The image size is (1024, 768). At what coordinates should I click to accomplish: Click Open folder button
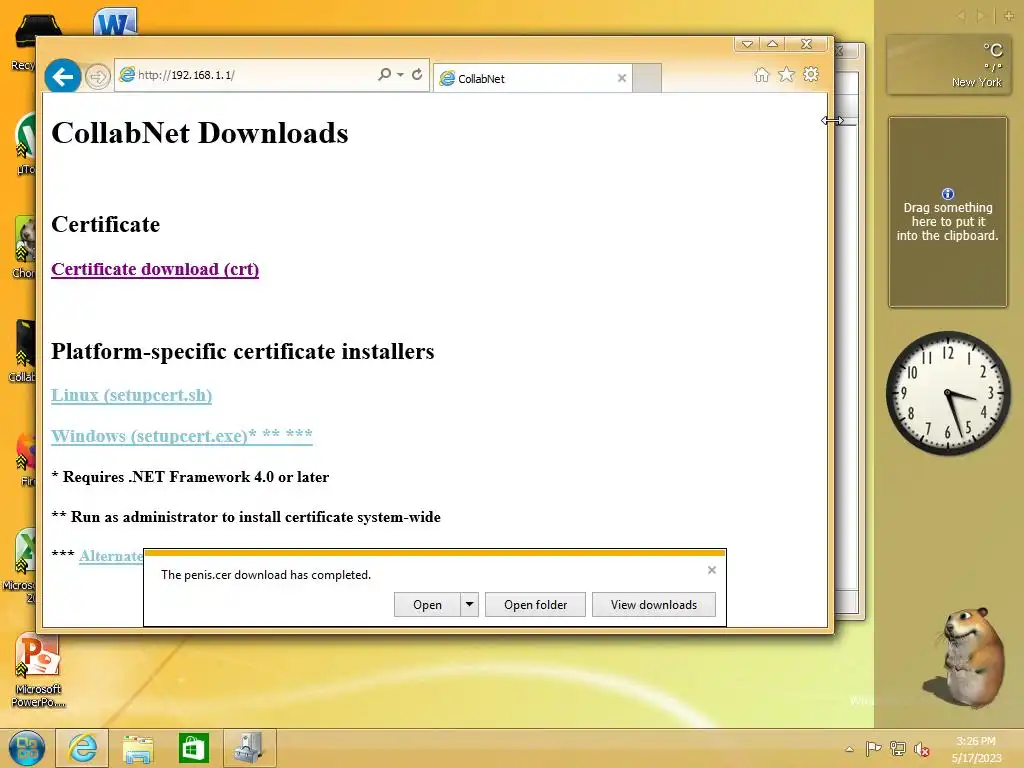coord(536,605)
